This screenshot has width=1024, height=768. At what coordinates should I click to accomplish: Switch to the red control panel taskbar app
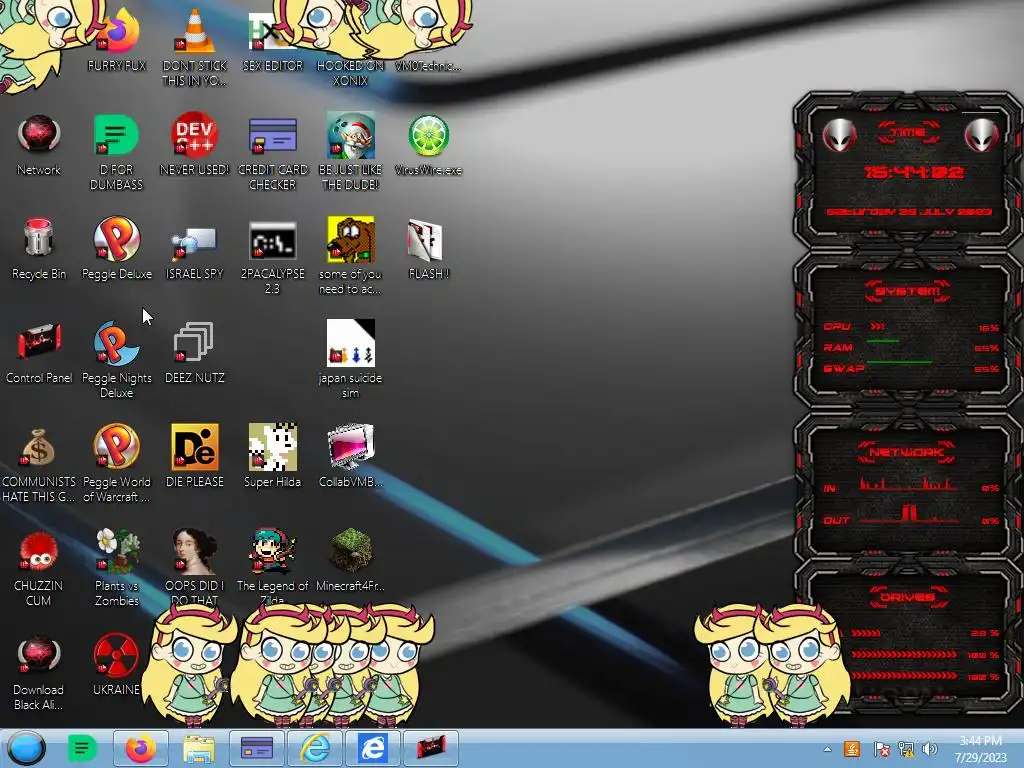[x=431, y=748]
